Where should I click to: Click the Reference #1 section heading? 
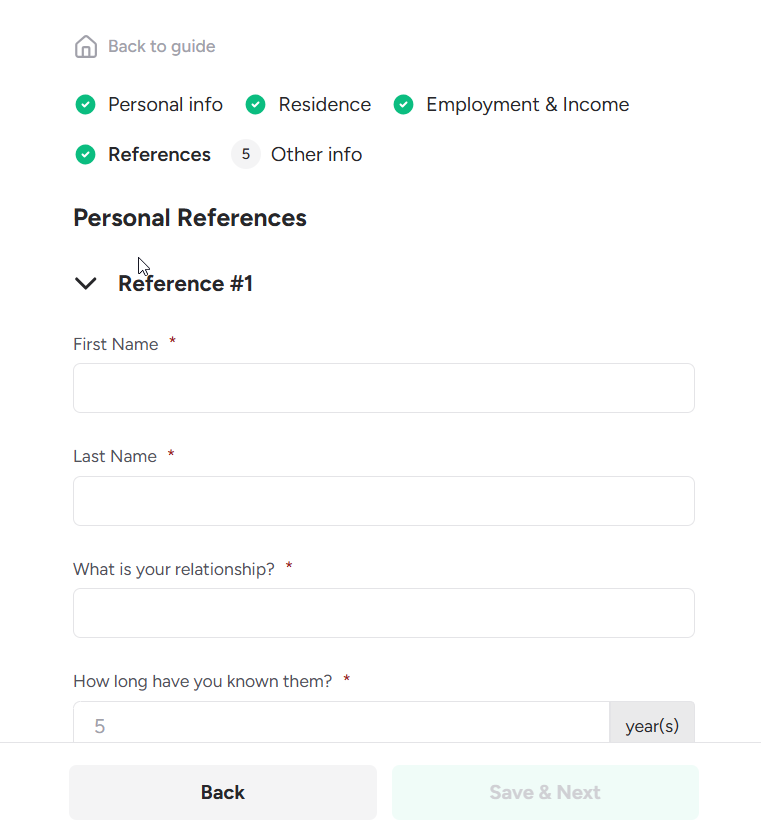click(185, 284)
